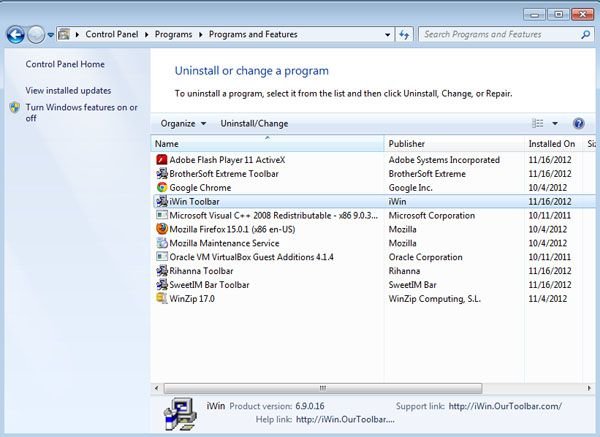Click the Google Chrome icon
The height and width of the screenshot is (437, 600).
click(162, 187)
